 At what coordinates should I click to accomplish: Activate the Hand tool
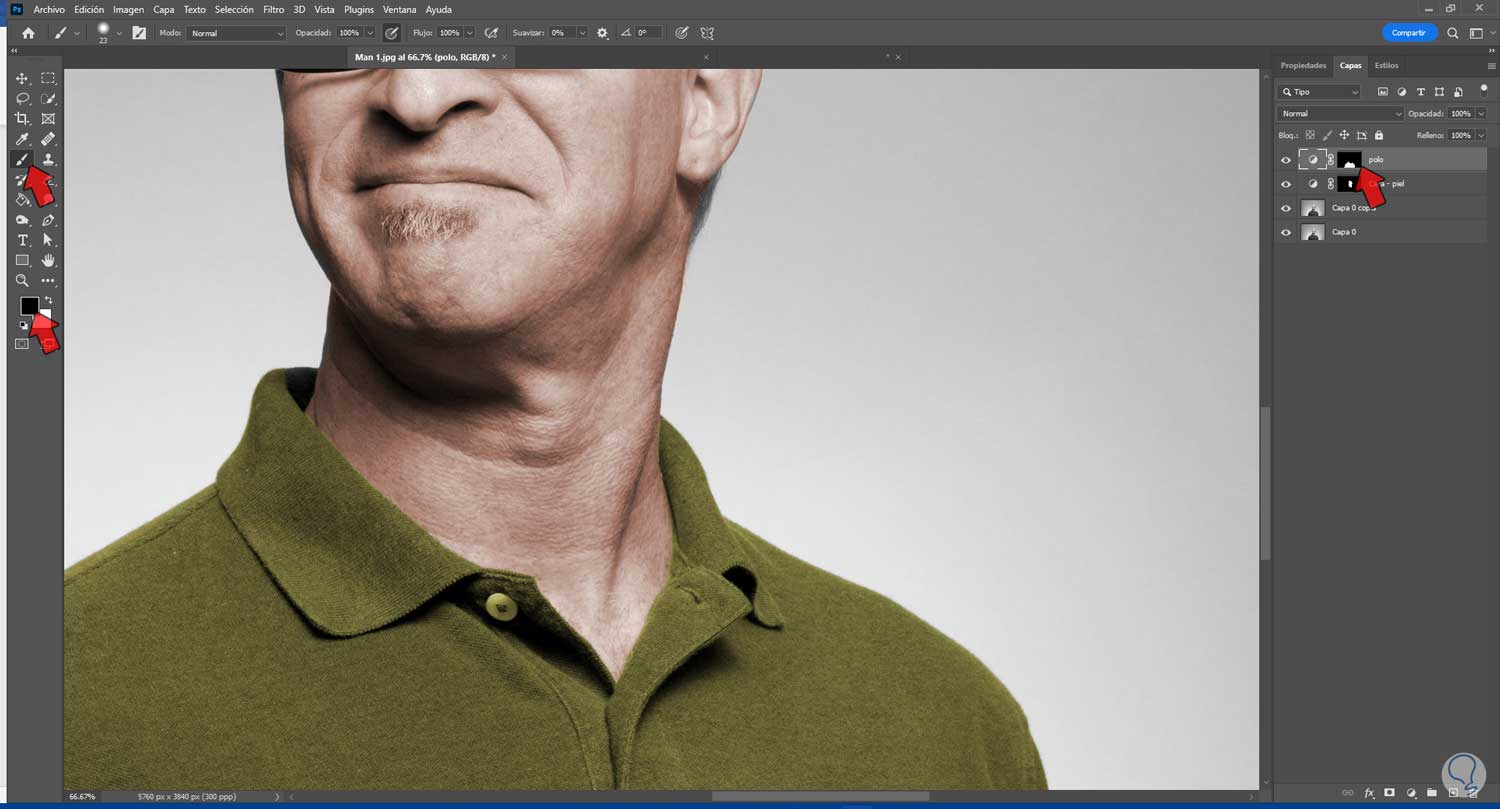tap(47, 260)
